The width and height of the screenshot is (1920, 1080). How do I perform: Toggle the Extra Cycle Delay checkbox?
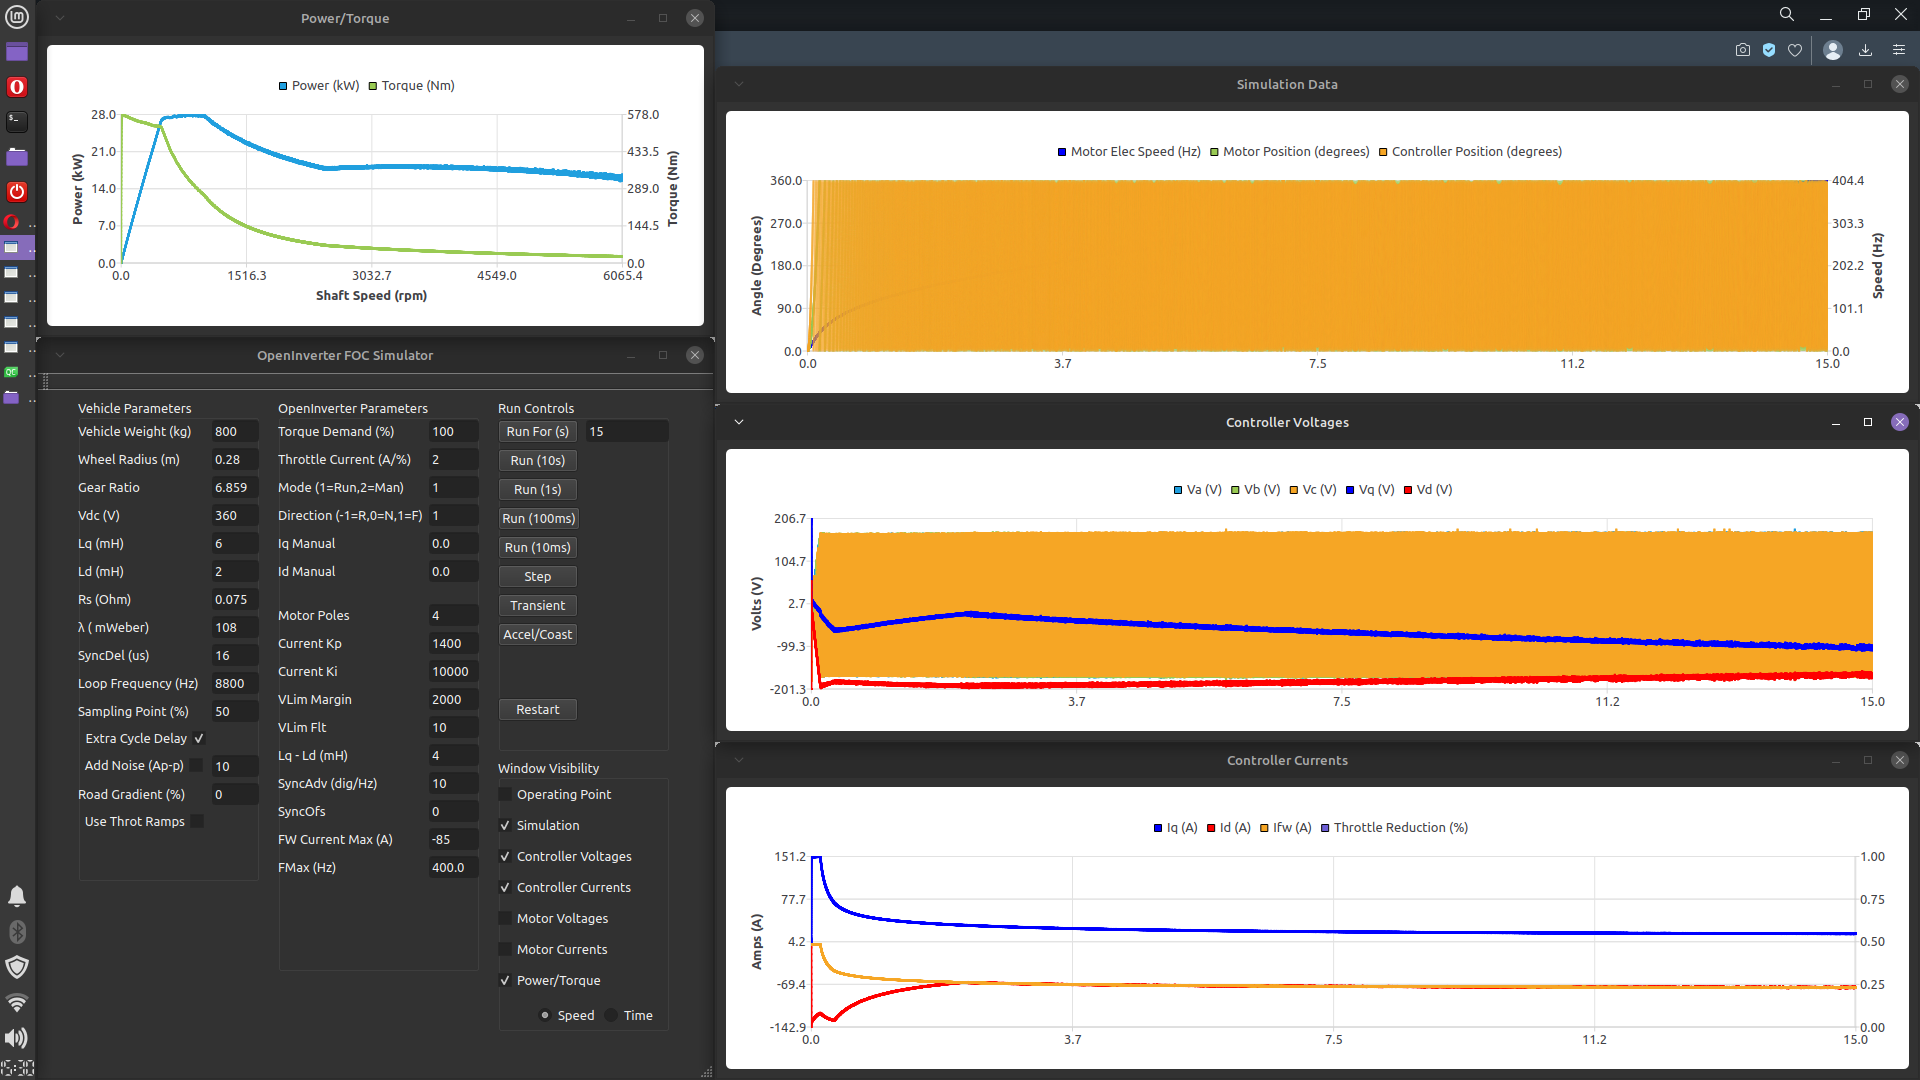pyautogui.click(x=199, y=738)
